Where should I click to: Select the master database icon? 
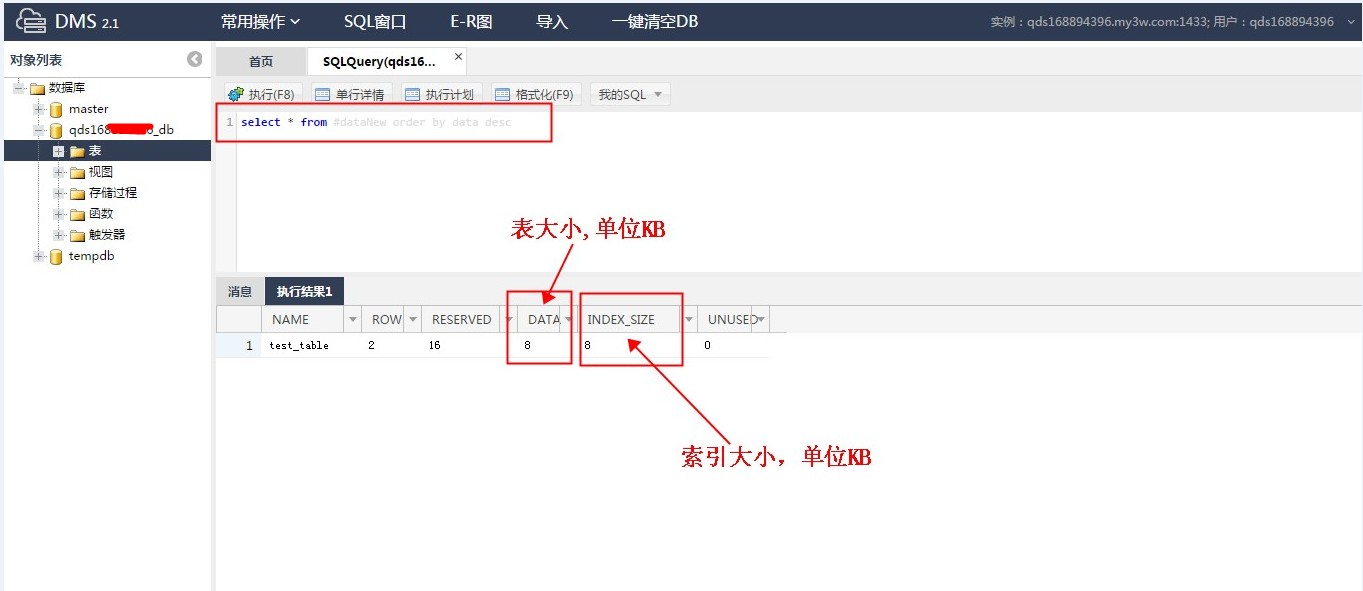(x=56, y=109)
